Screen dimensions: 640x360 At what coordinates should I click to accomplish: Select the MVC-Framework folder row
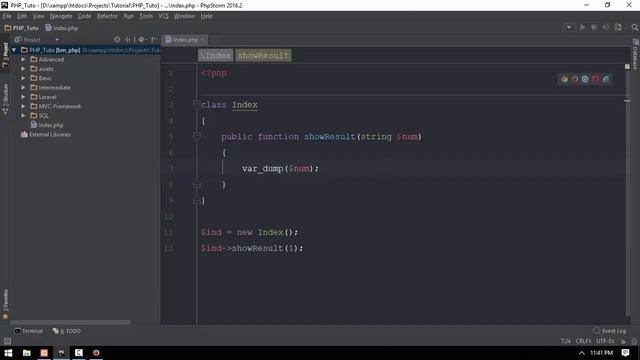coord(85,106)
